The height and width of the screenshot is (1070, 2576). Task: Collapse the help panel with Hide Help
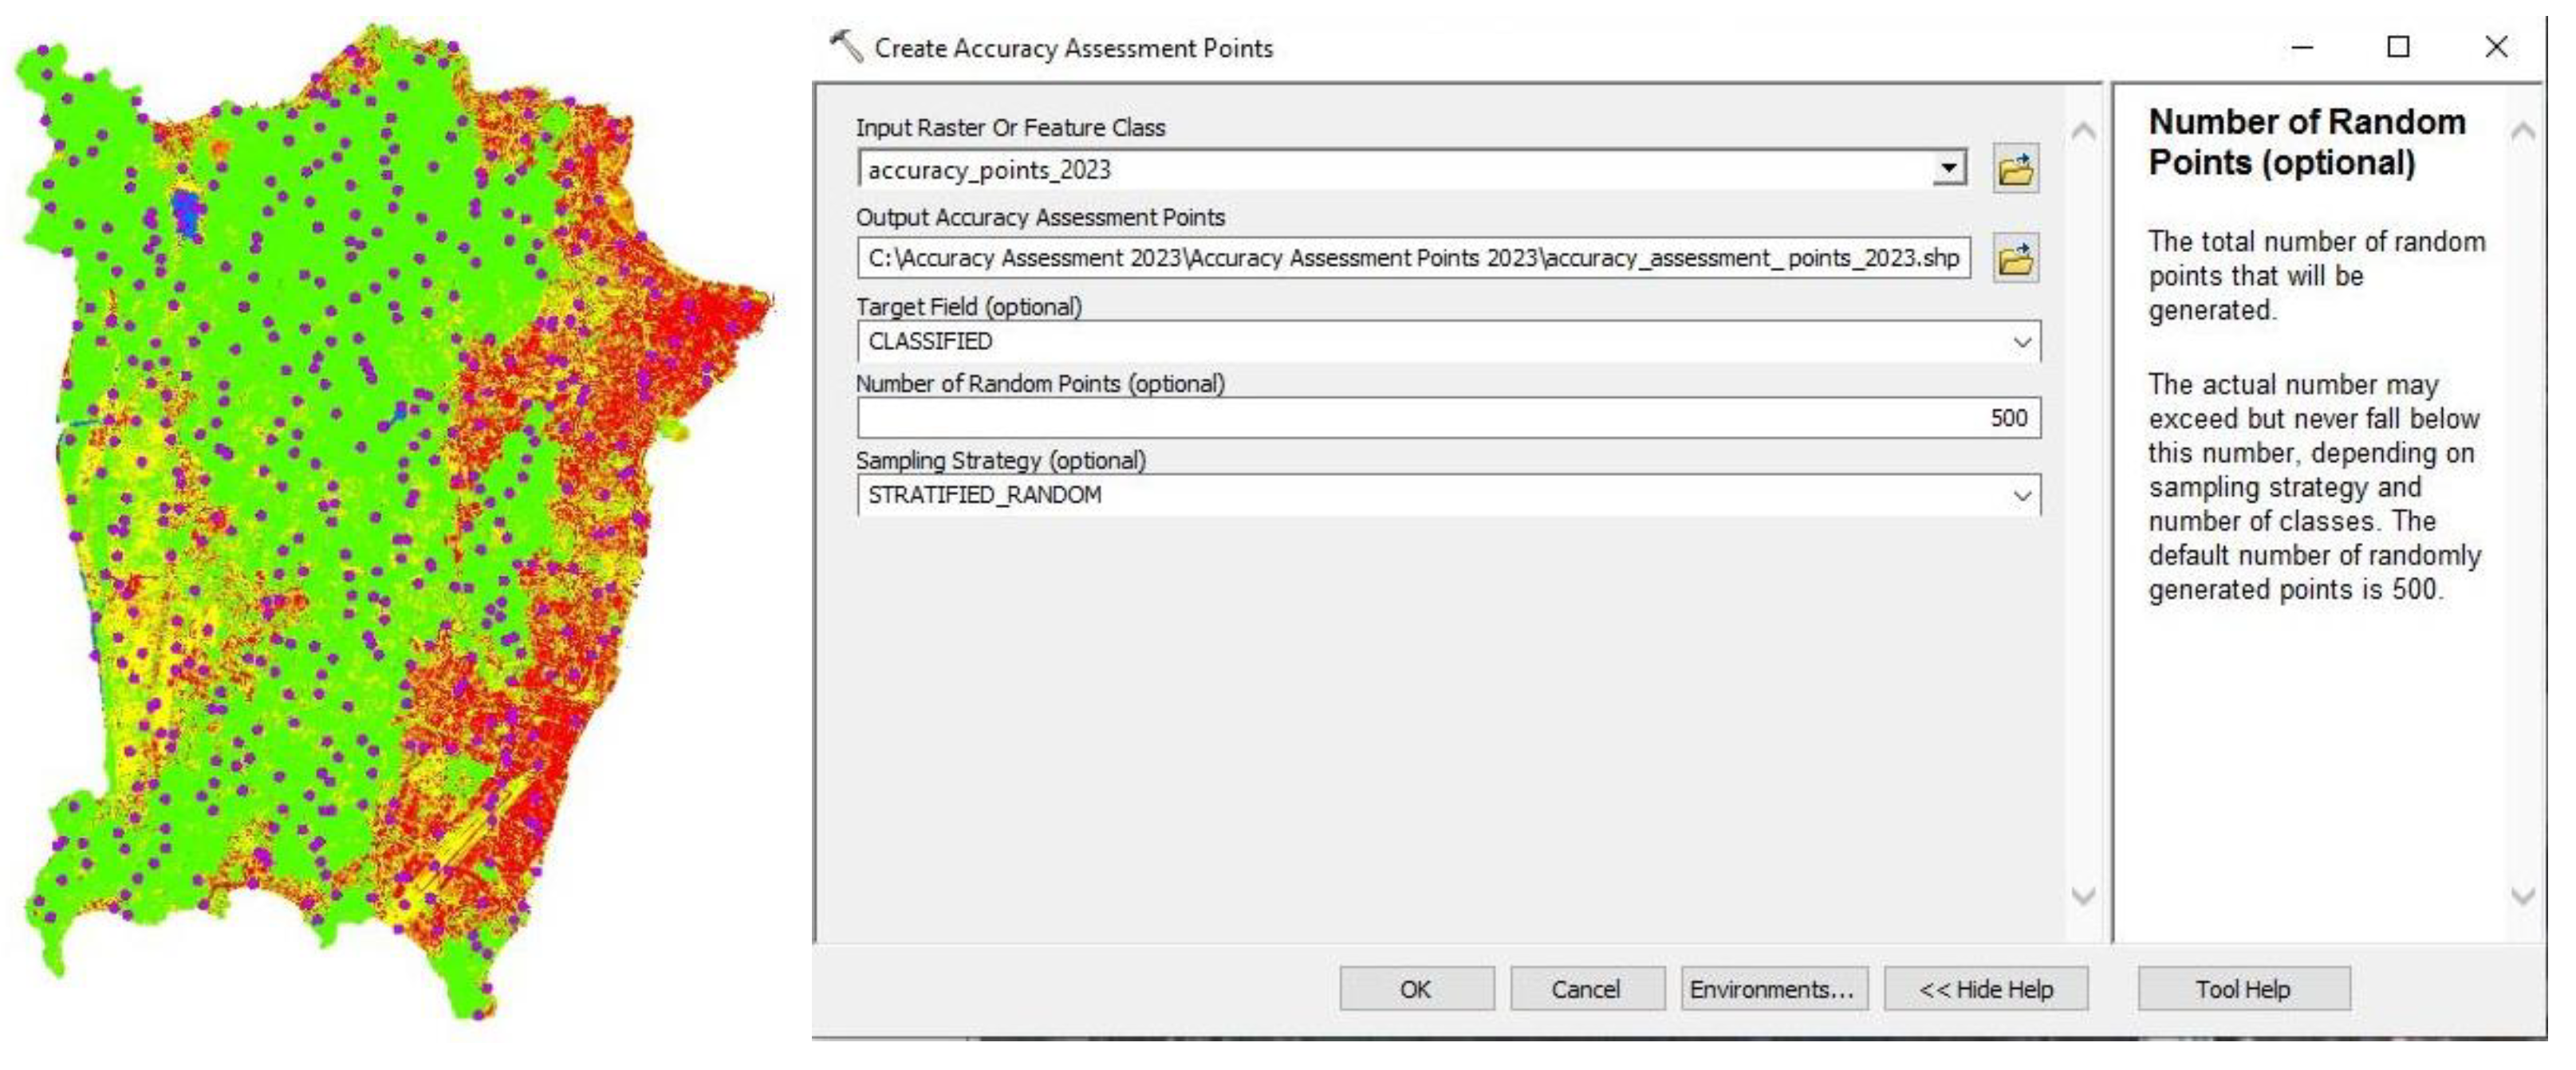click(x=1986, y=988)
